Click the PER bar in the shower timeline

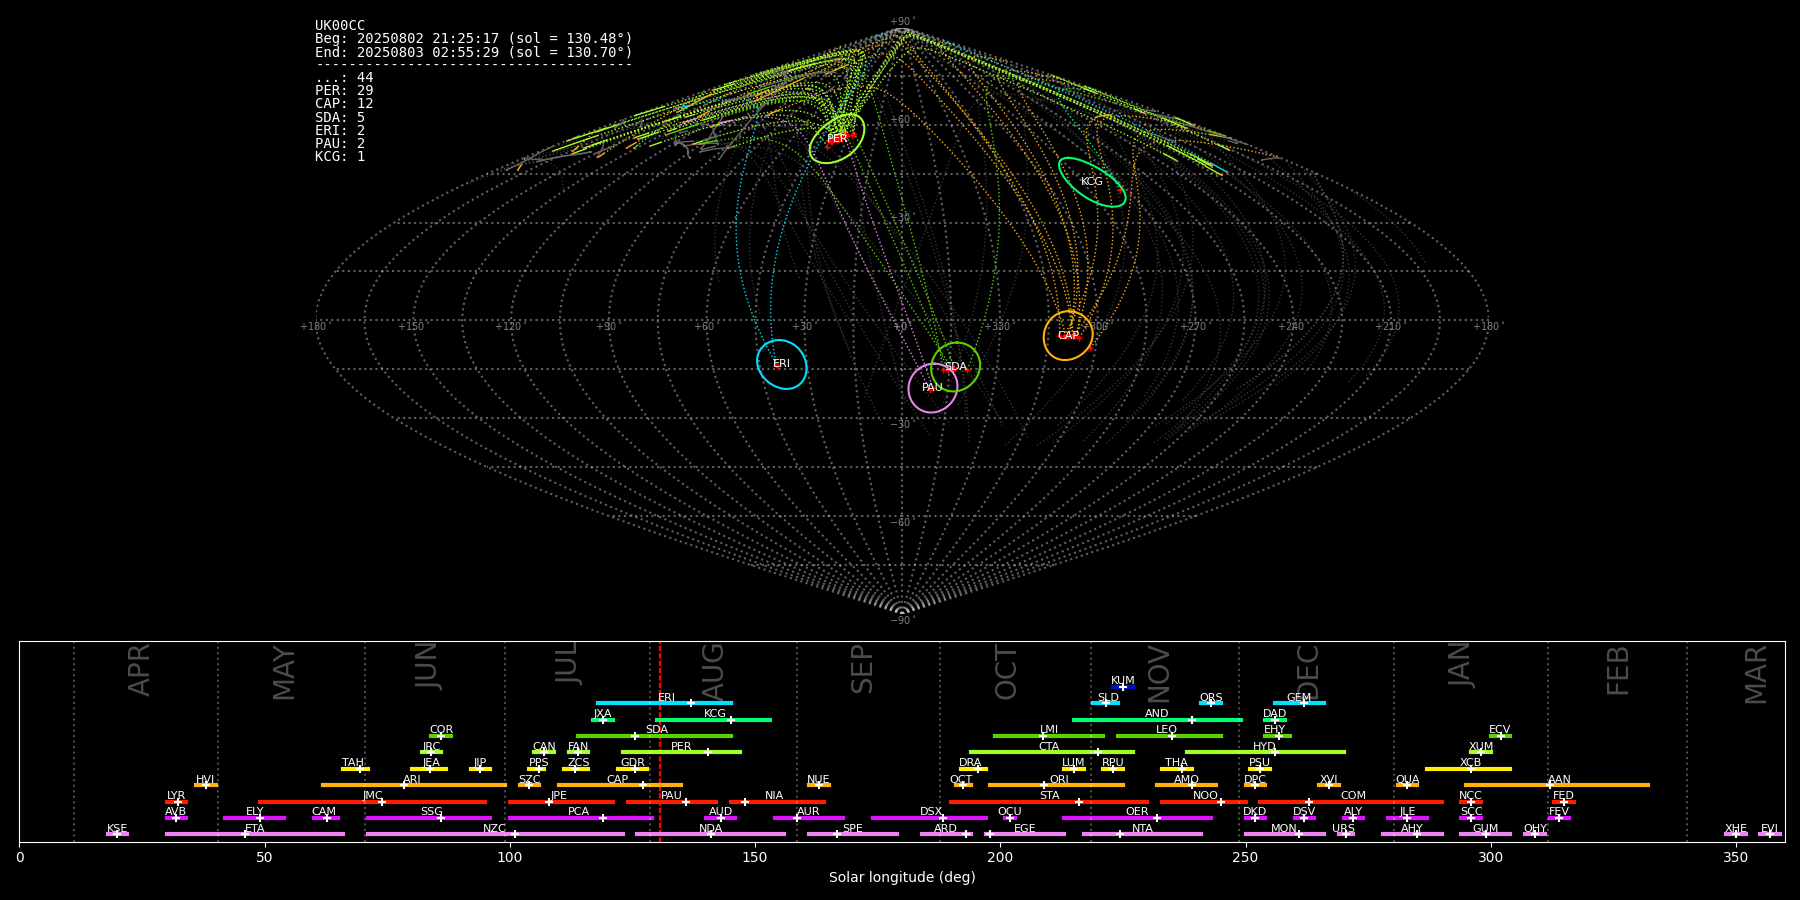pyautogui.click(x=681, y=752)
